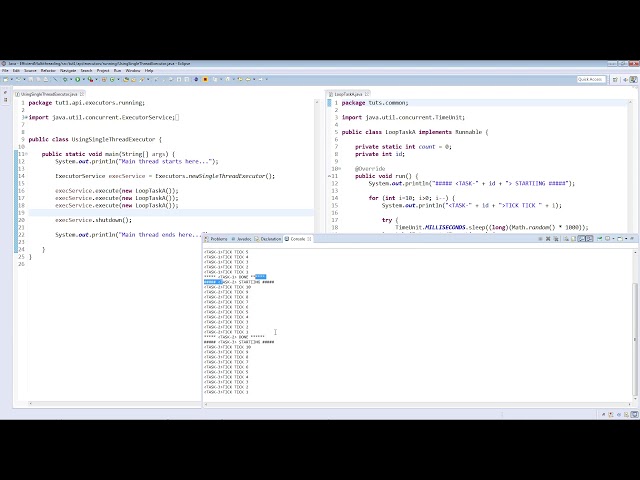Open the Refactor menu
The width and height of the screenshot is (640, 480).
48,71
